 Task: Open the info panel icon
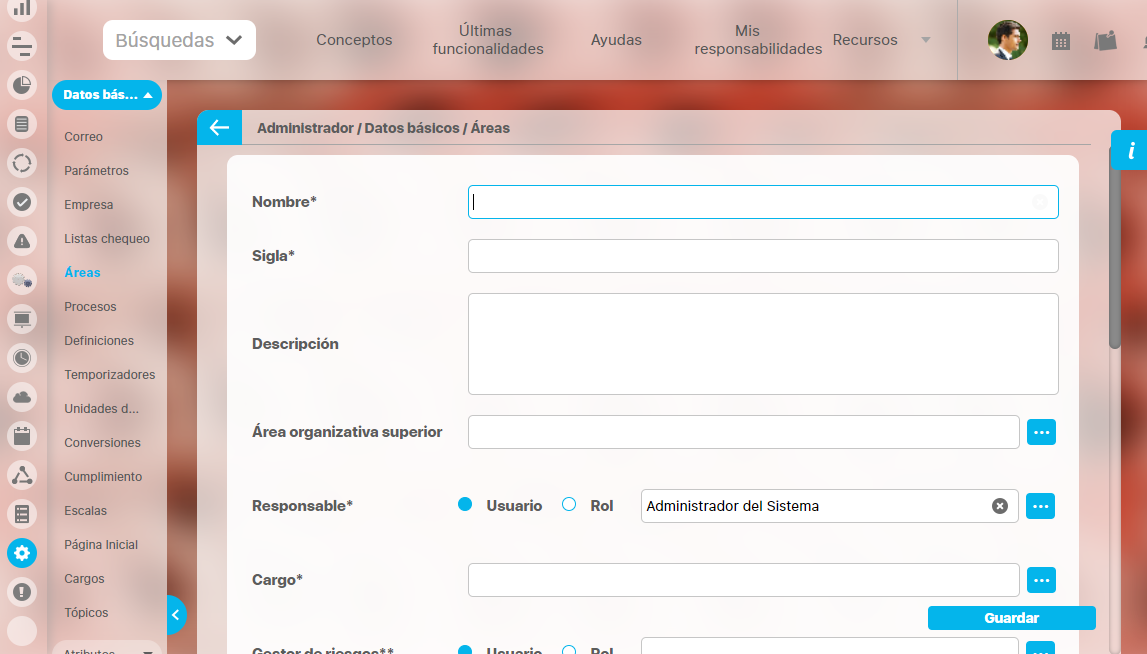(1131, 151)
